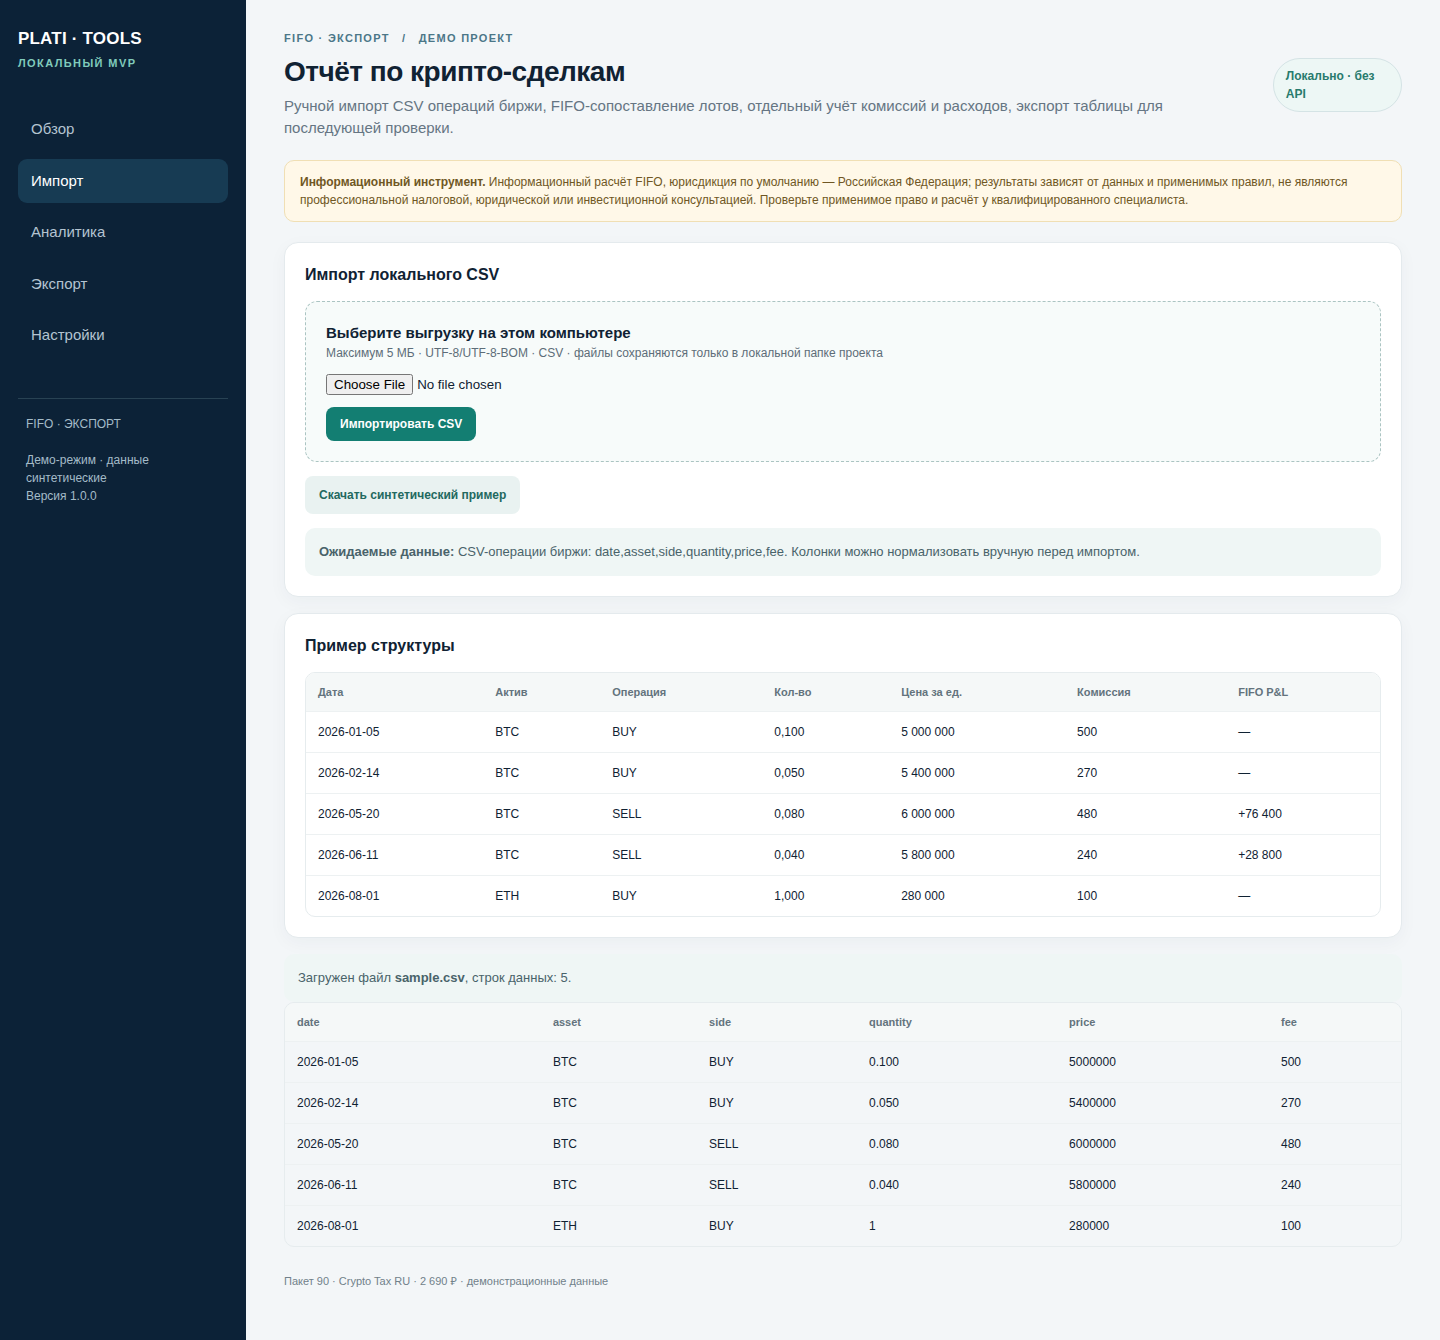
Task: Click the 5800000 price value
Action: (x=1092, y=1185)
